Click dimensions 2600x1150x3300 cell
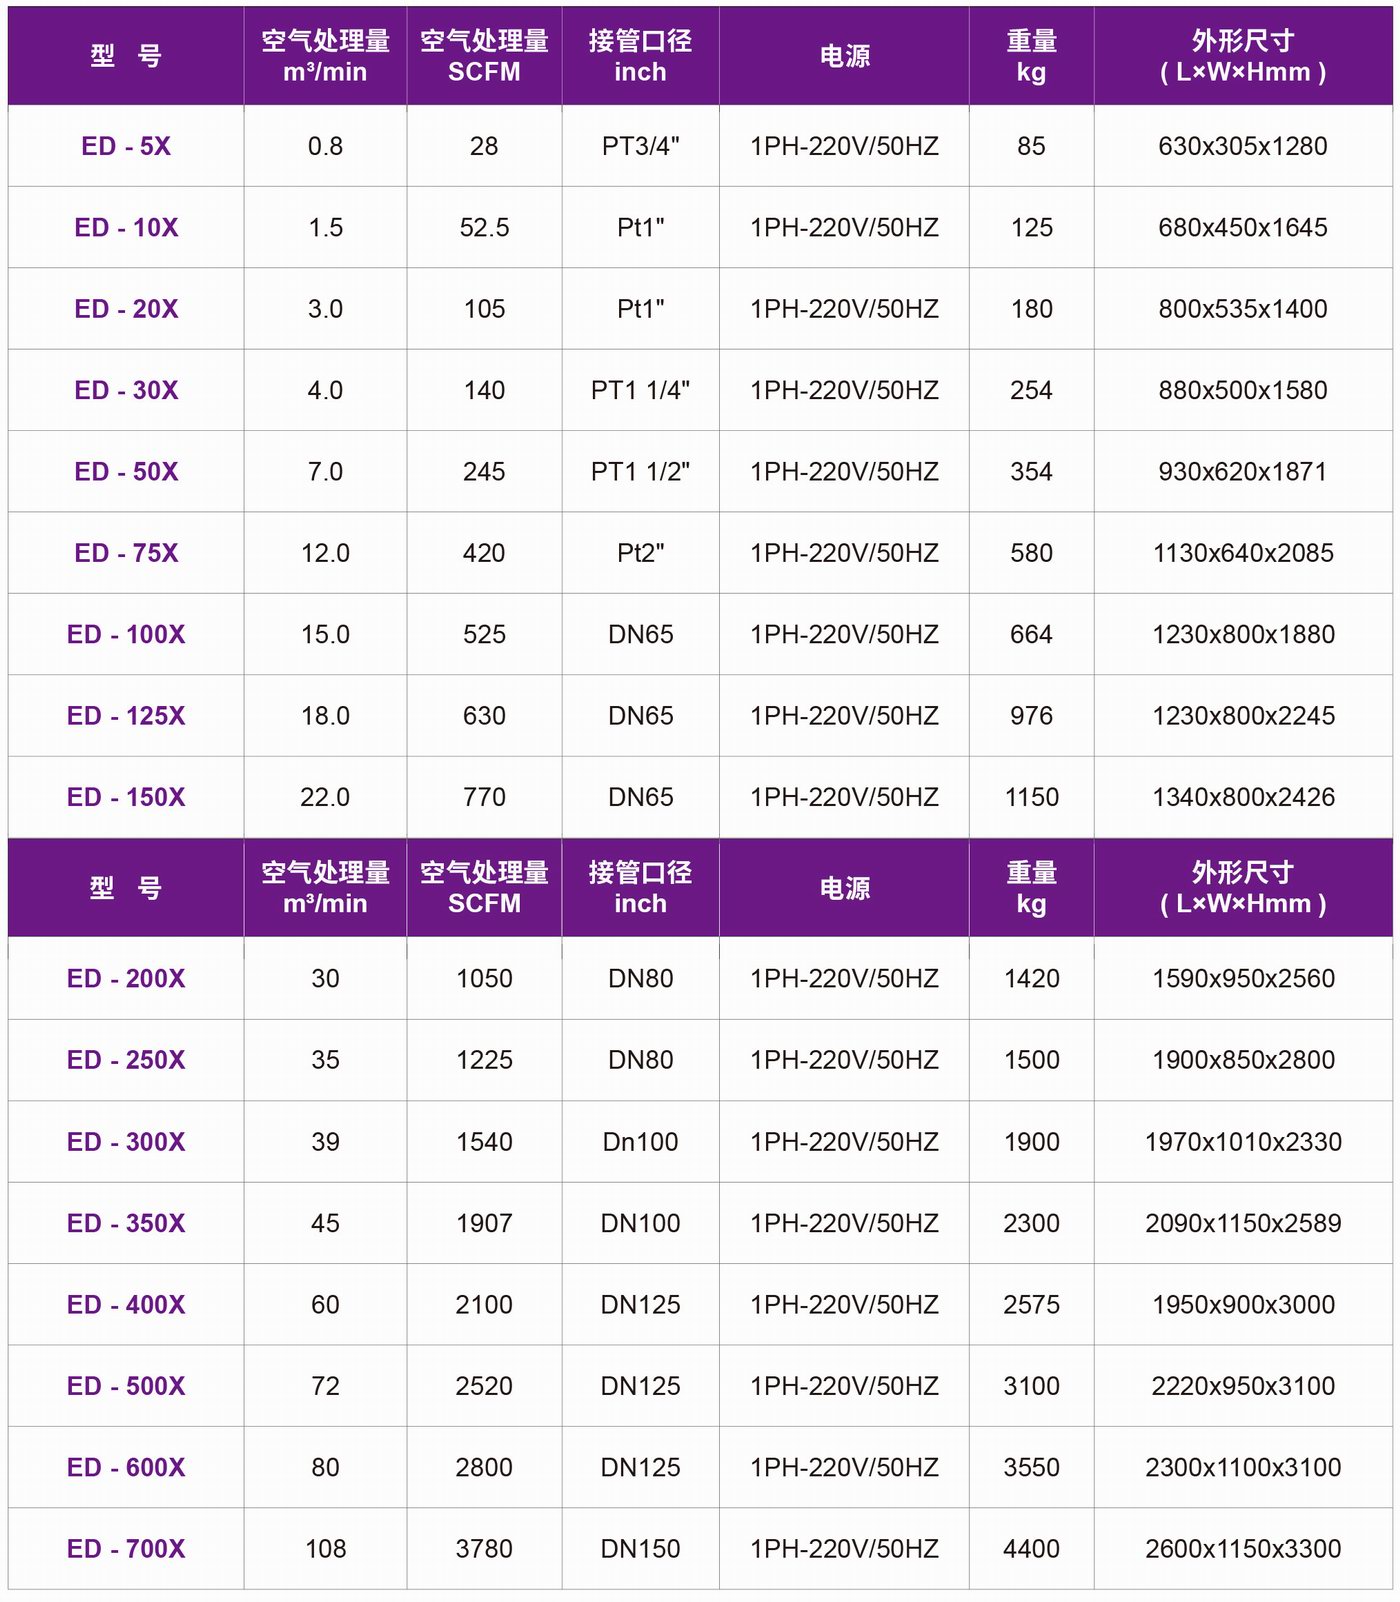 tap(1242, 1548)
